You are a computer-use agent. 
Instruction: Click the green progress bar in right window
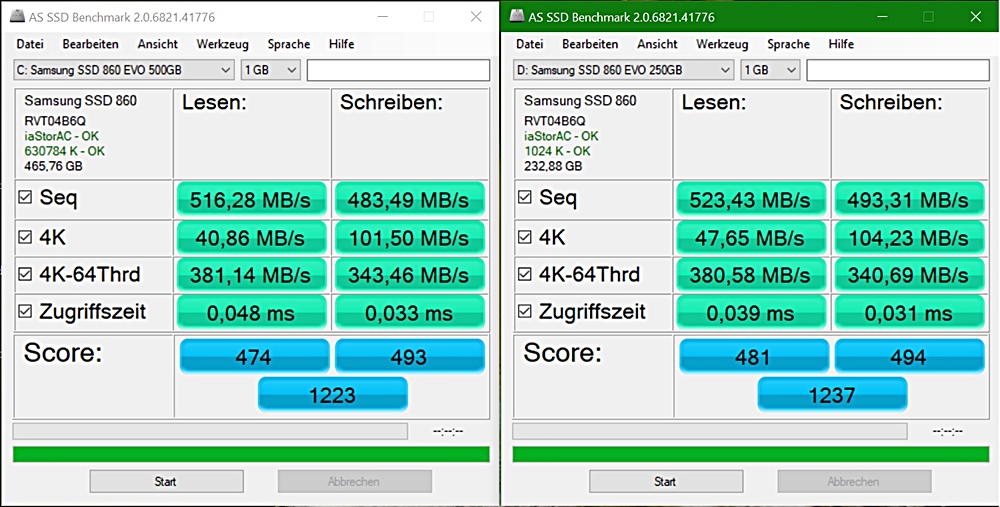(751, 454)
